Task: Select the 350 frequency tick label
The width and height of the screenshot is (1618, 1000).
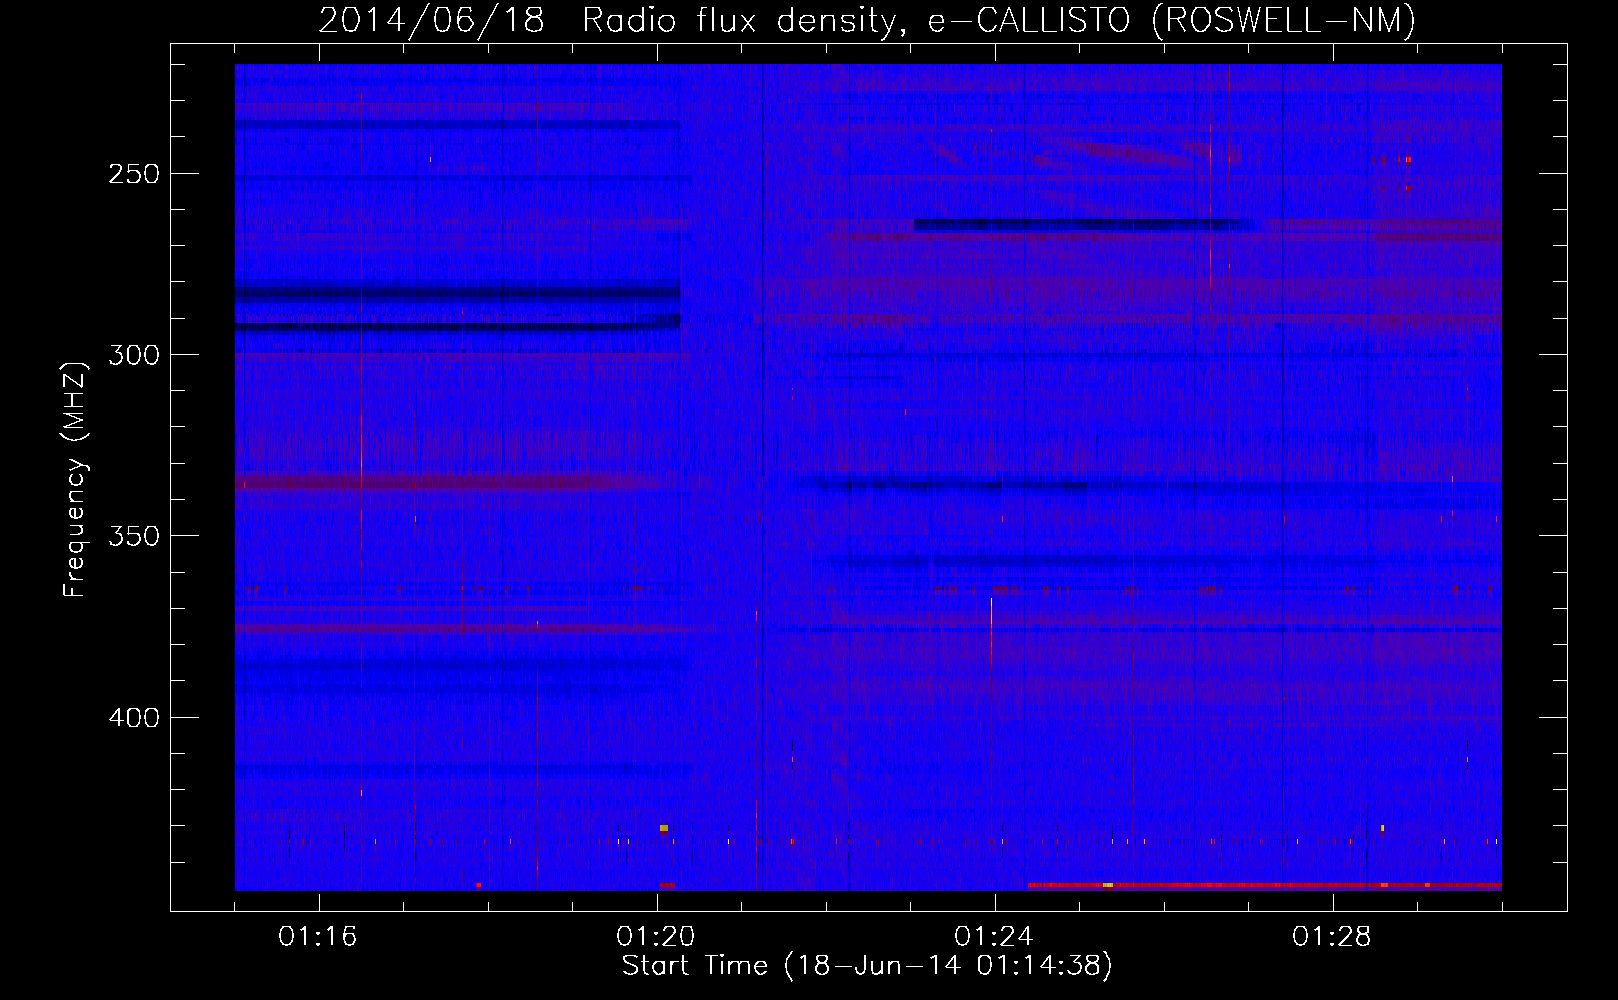Action: (x=134, y=536)
